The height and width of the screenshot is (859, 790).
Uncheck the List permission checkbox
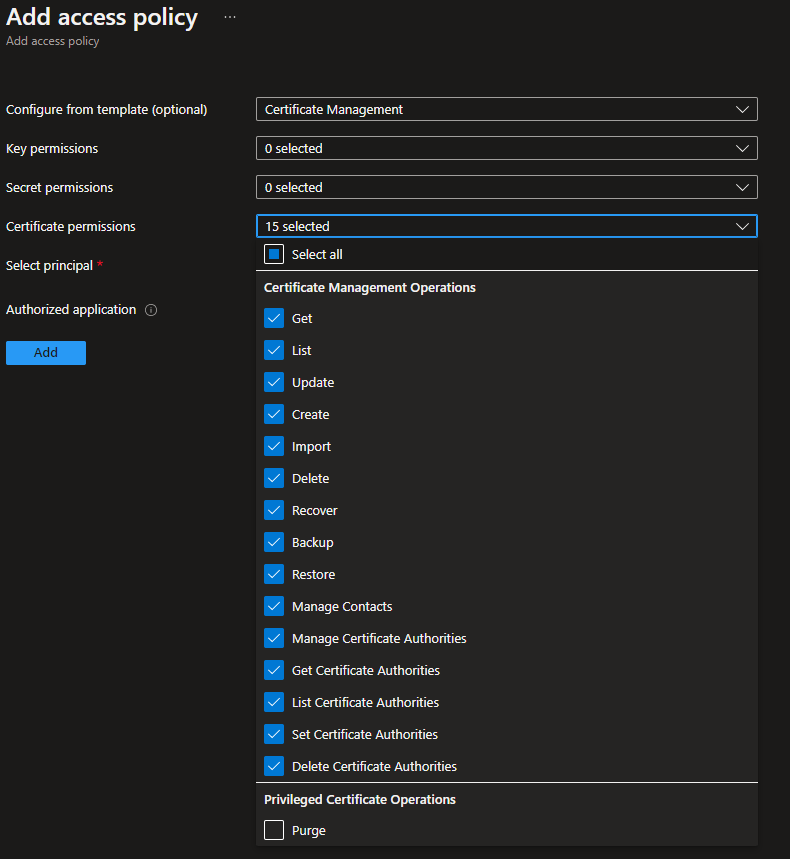(x=274, y=350)
